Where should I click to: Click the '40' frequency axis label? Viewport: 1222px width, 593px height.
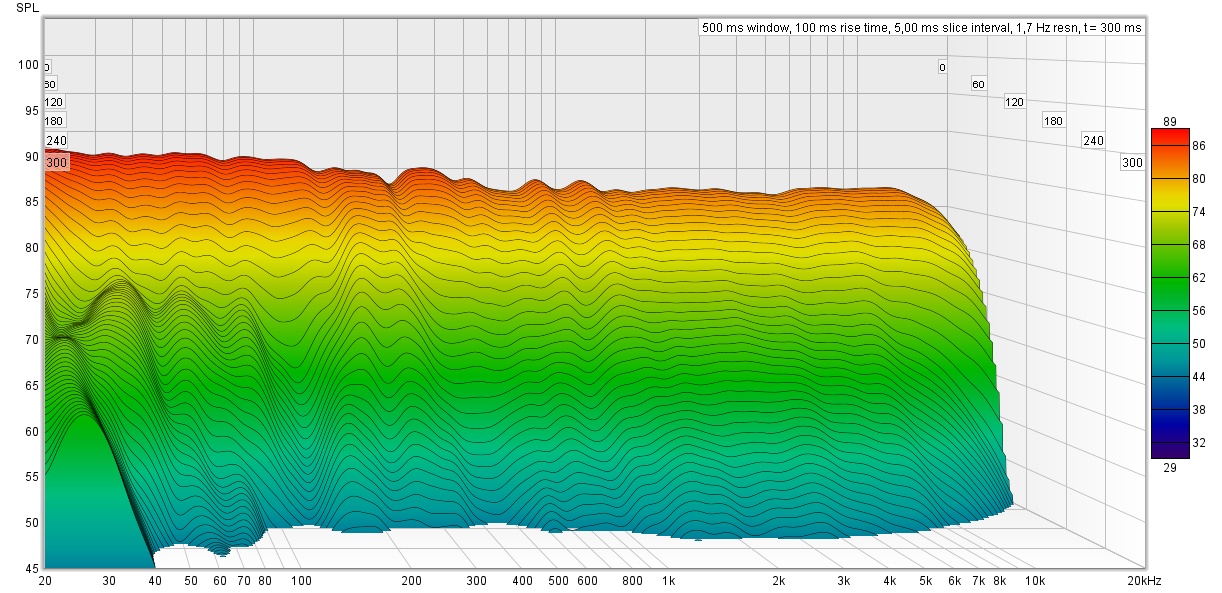point(154,580)
